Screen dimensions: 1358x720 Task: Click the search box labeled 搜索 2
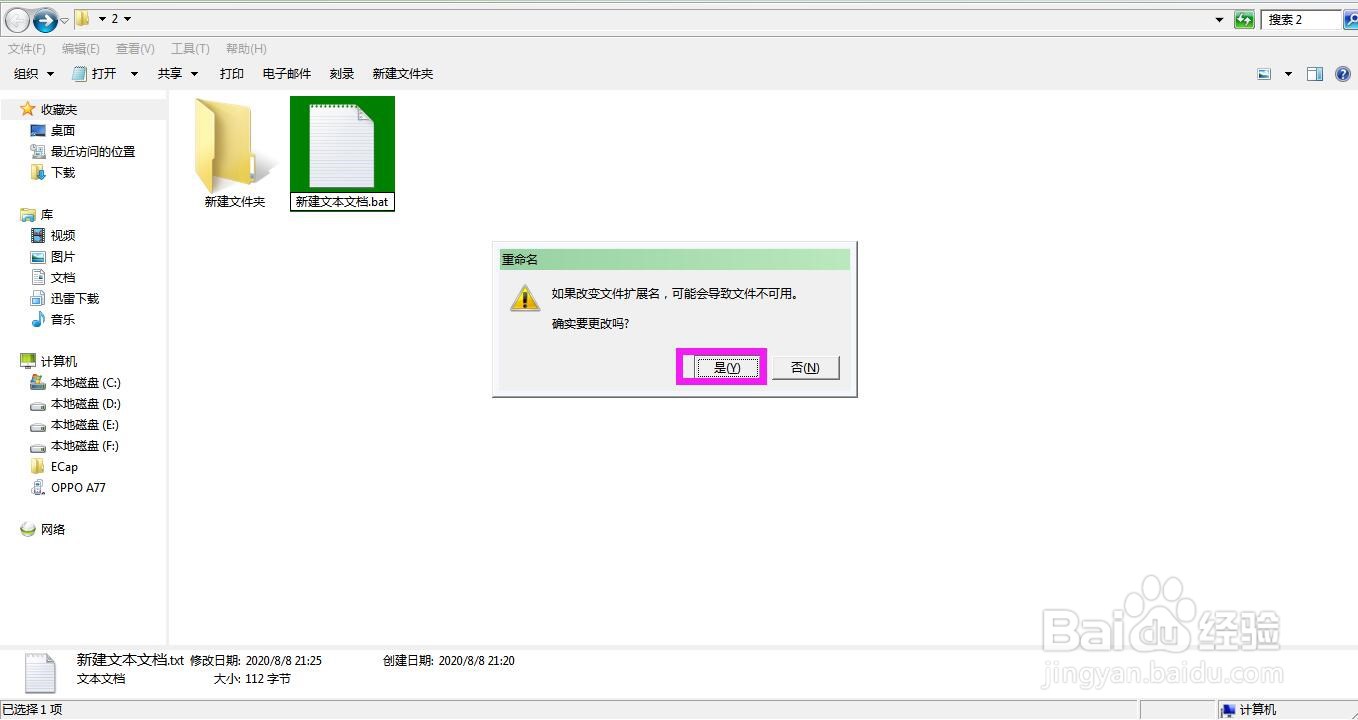tap(1301, 19)
